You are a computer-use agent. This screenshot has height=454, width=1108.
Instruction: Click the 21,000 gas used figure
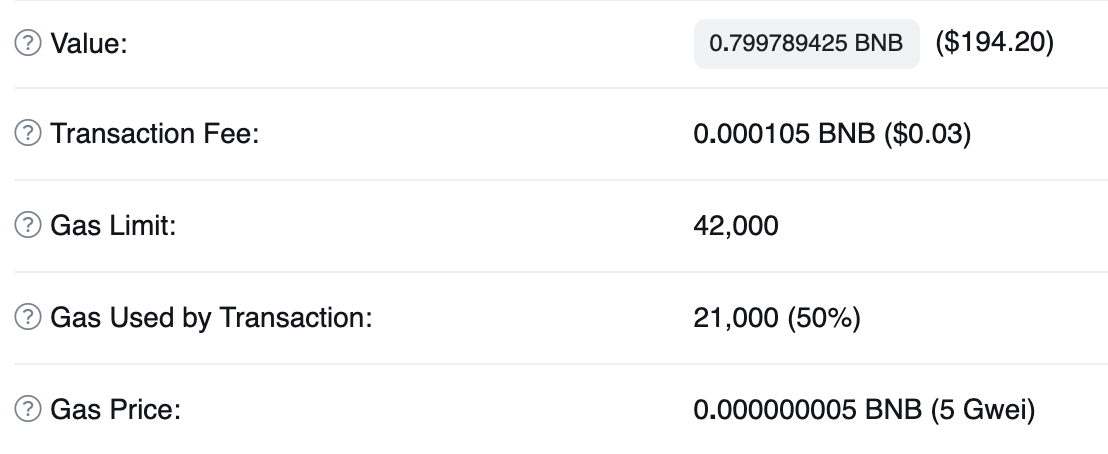coord(735,318)
